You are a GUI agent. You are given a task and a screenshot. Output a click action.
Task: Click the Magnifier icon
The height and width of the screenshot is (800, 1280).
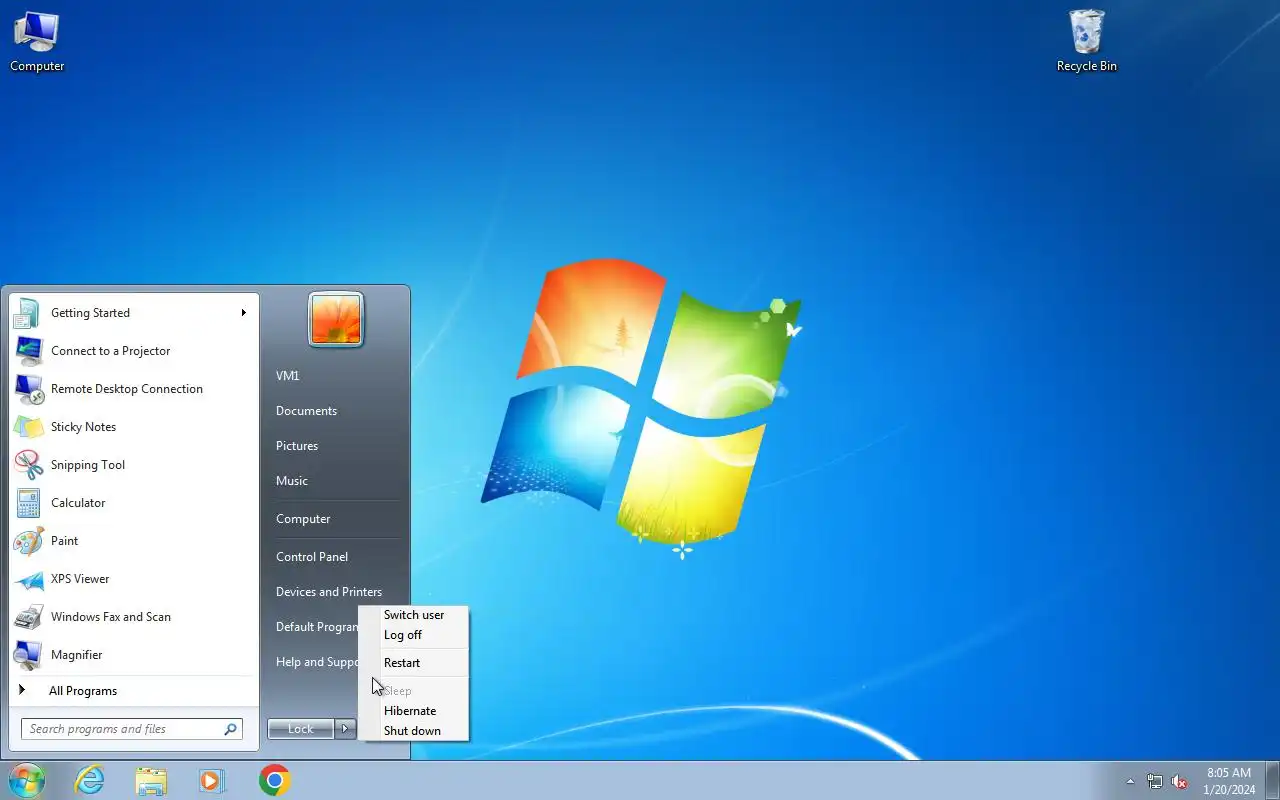coord(28,655)
